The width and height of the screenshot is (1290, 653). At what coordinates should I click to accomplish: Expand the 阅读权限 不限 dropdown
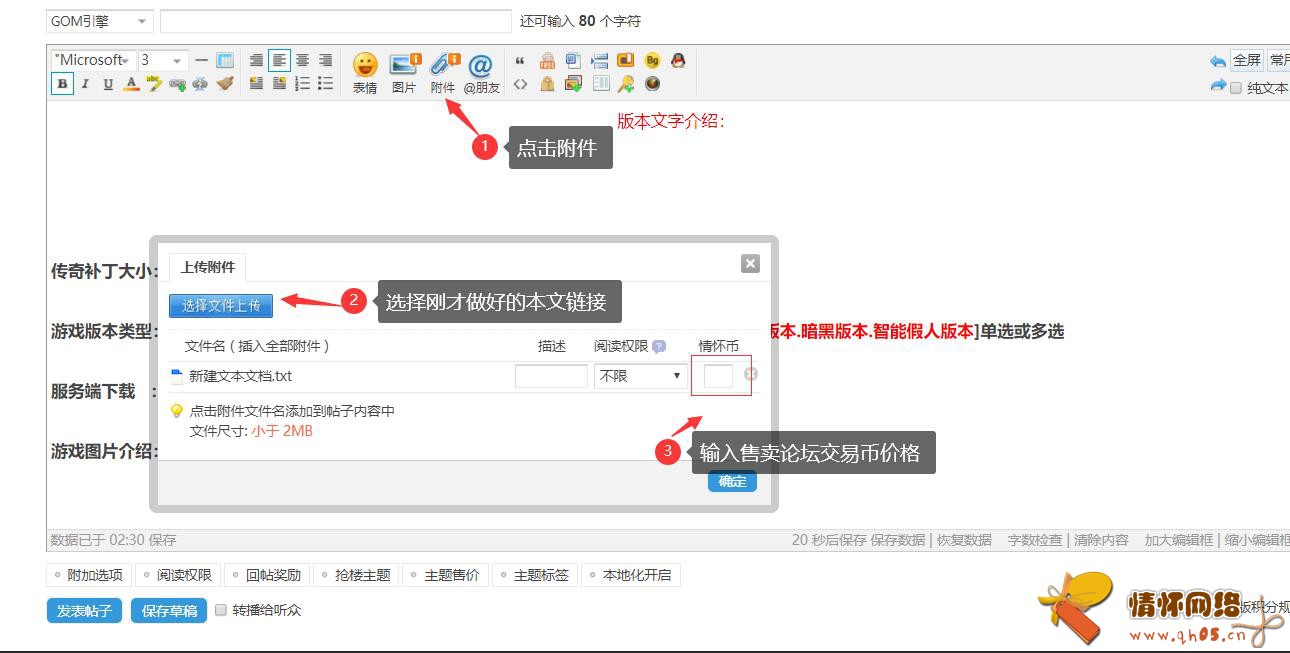(640, 376)
